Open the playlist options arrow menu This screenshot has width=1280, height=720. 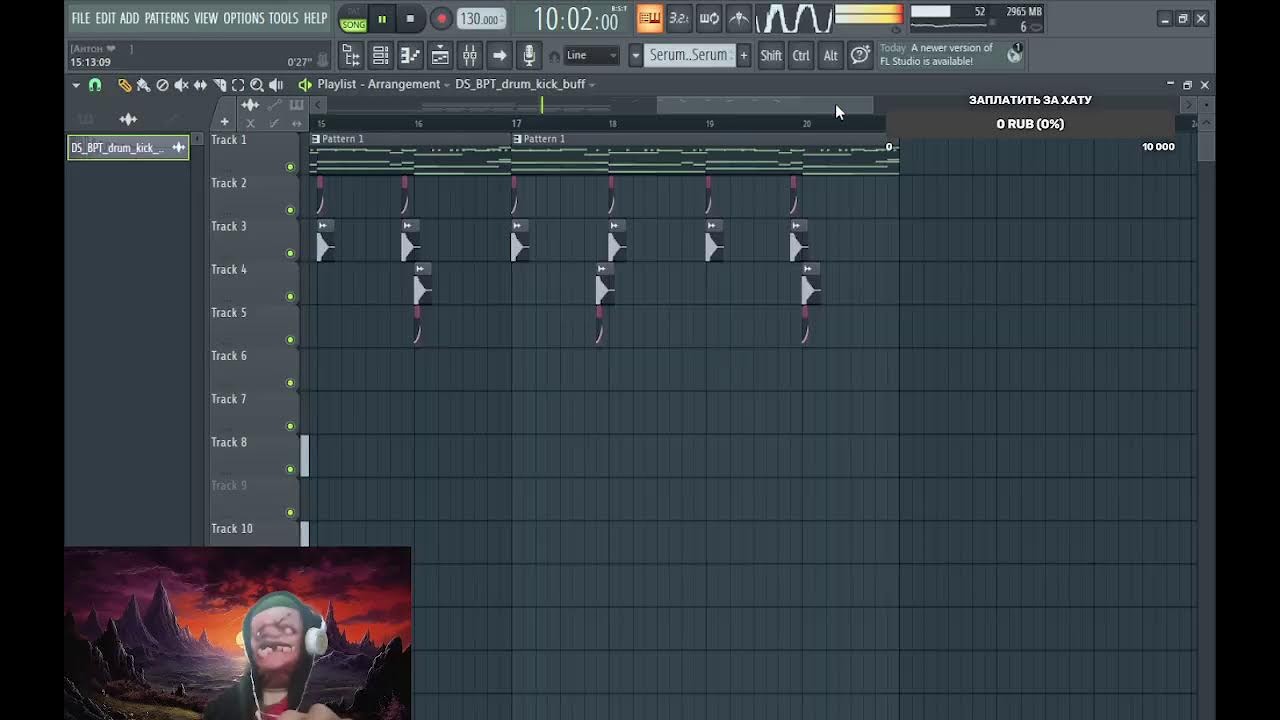click(76, 85)
